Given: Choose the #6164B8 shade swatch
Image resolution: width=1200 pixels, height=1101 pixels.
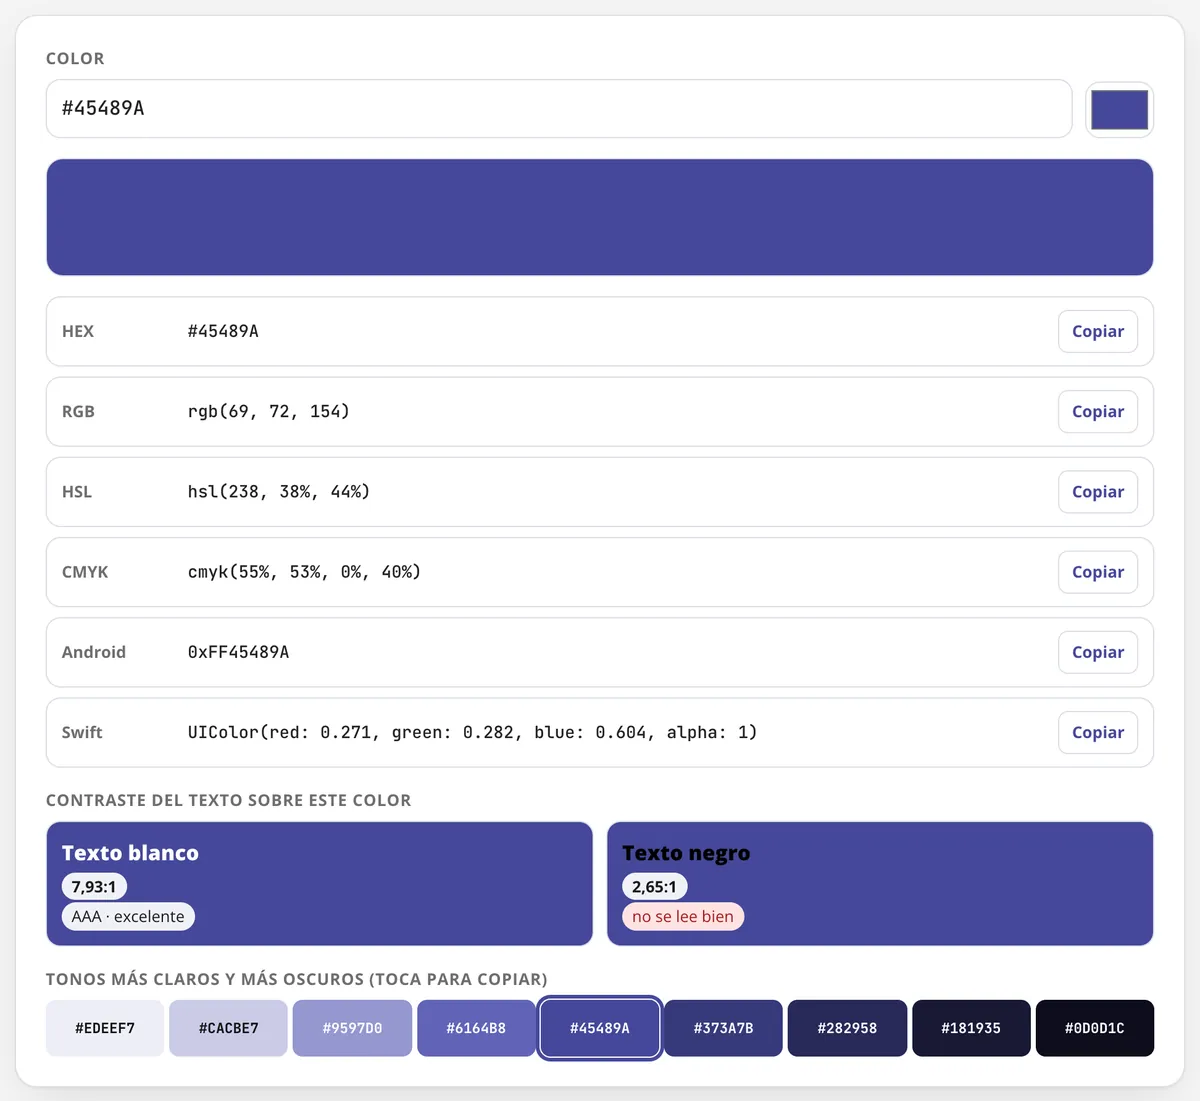Looking at the screenshot, I should click(x=476, y=1028).
